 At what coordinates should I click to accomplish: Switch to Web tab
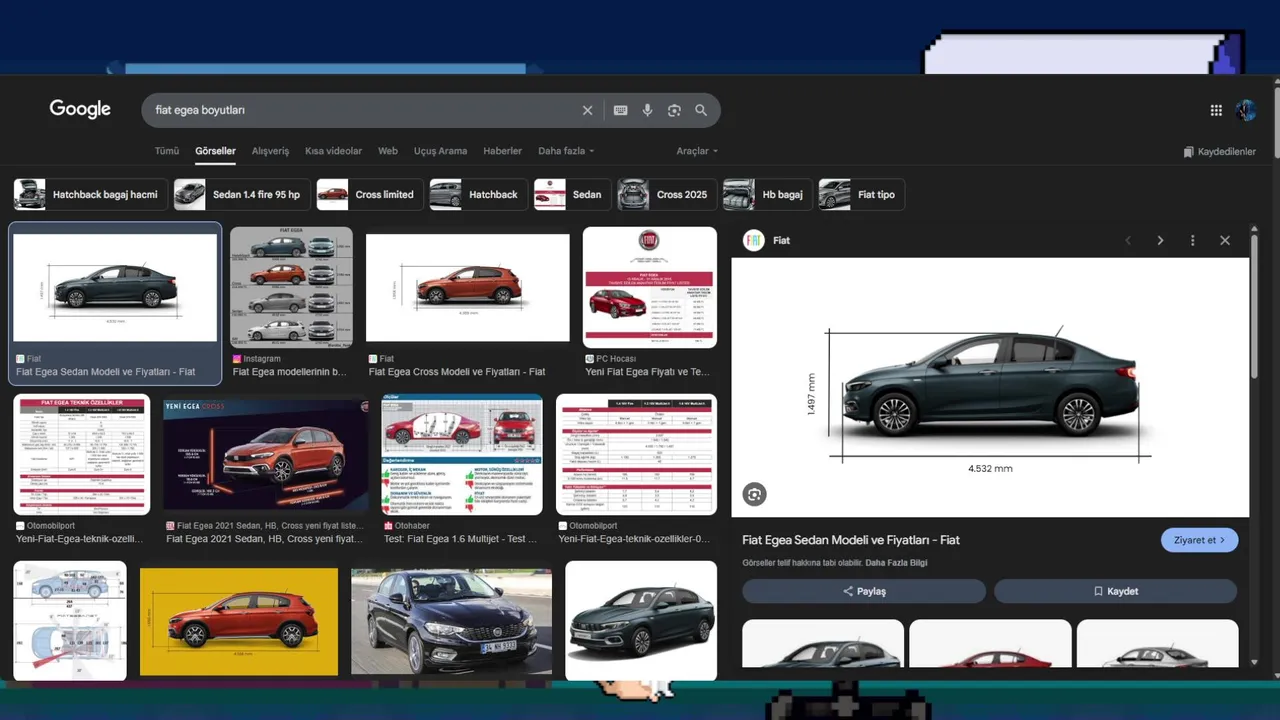(387, 151)
